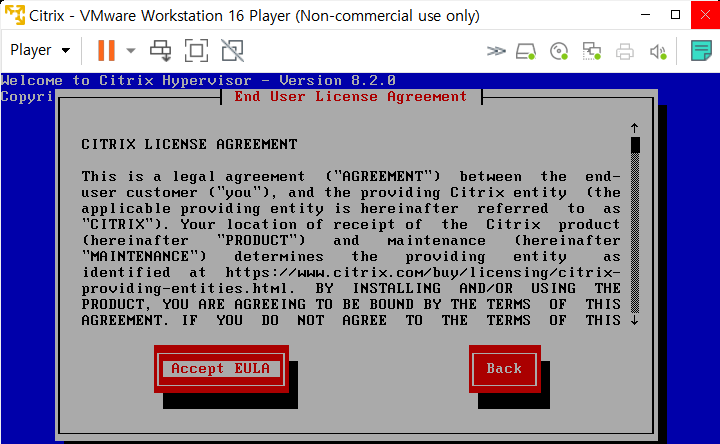Minimize the VMware Player window
The image size is (720, 444).
[645, 15]
